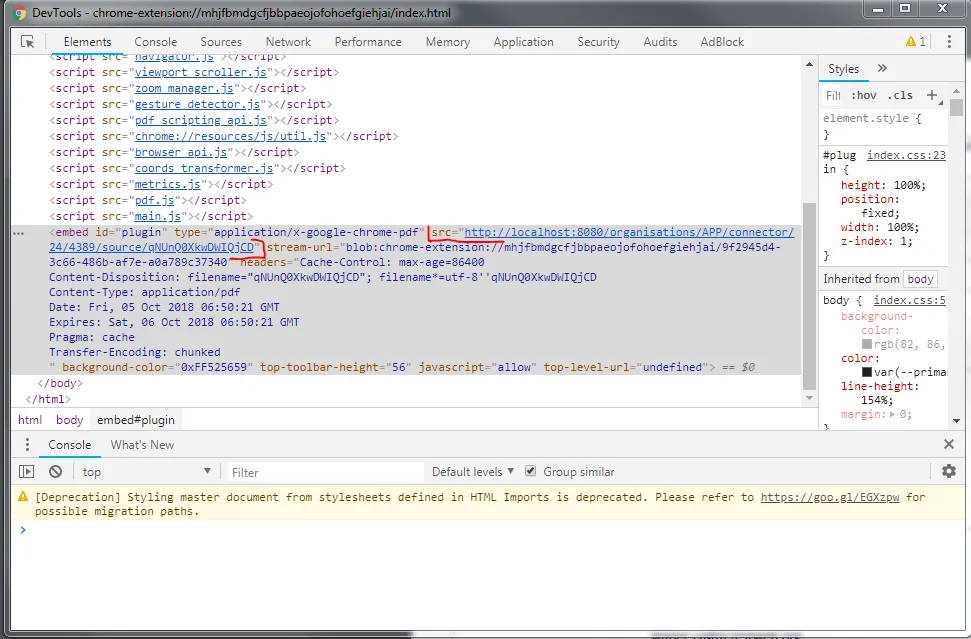Activate the element inspector picker icon

(x=27, y=41)
